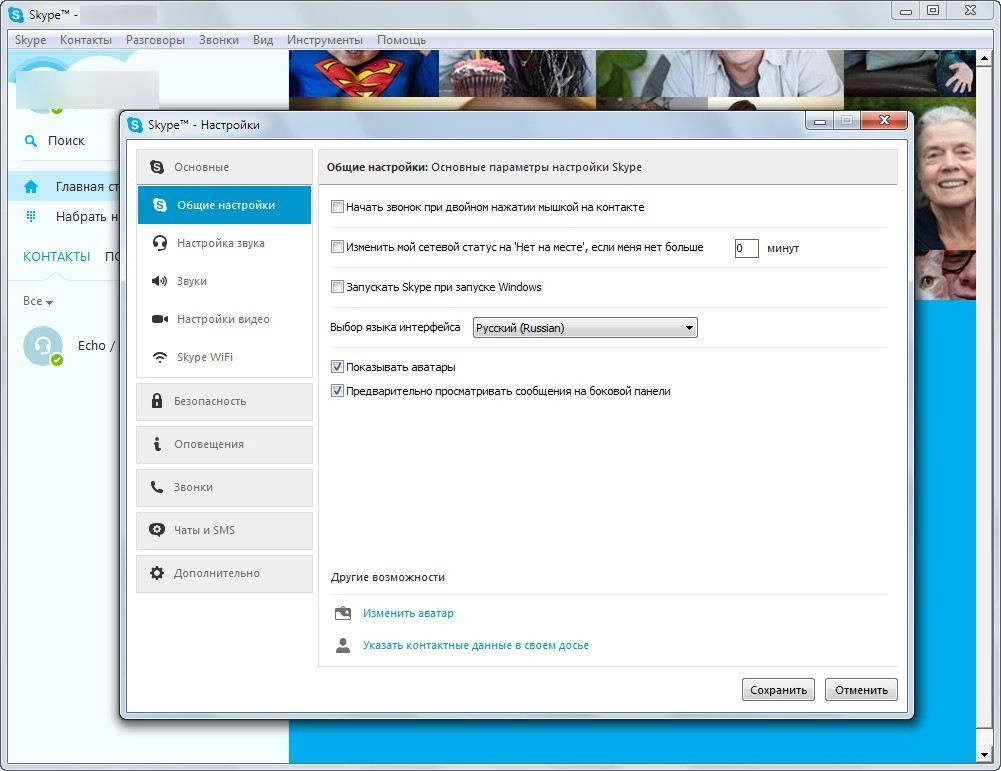Click Skype icon beside Общие настройки
Viewport: 1001px width, 771px height.
160,205
